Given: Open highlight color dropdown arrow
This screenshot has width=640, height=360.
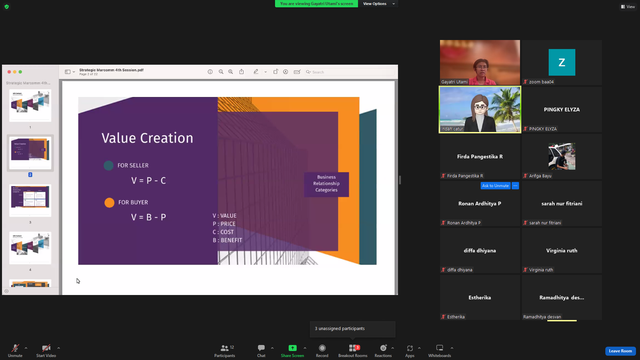Looking at the screenshot, I should (x=265, y=72).
